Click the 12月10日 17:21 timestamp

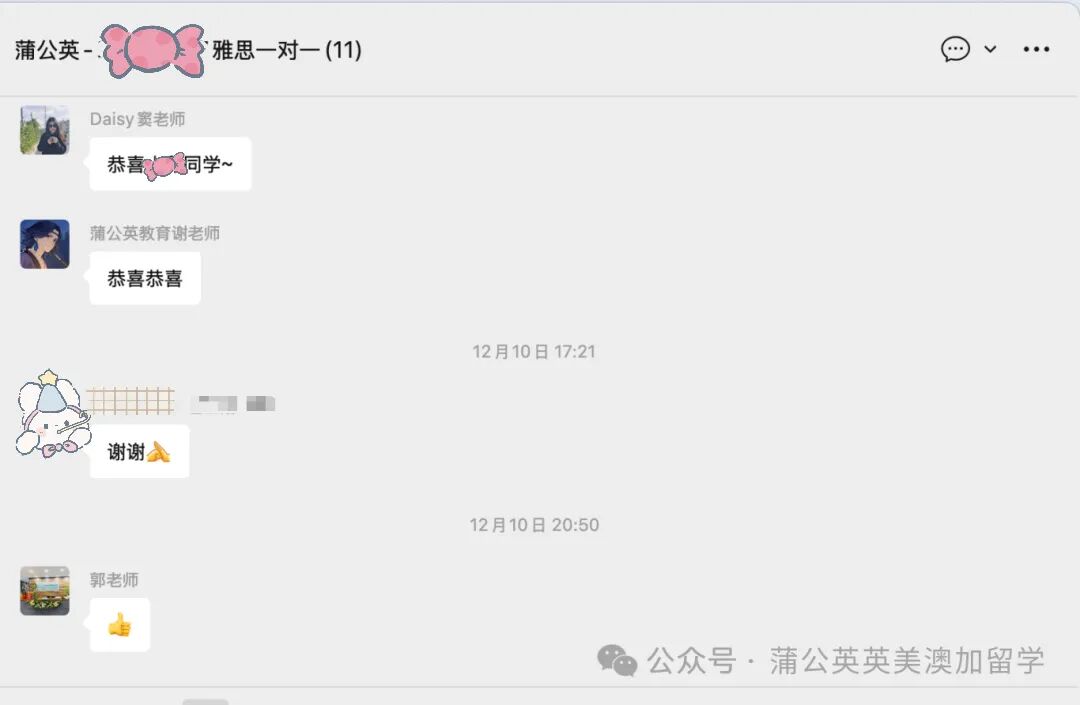pyautogui.click(x=534, y=352)
